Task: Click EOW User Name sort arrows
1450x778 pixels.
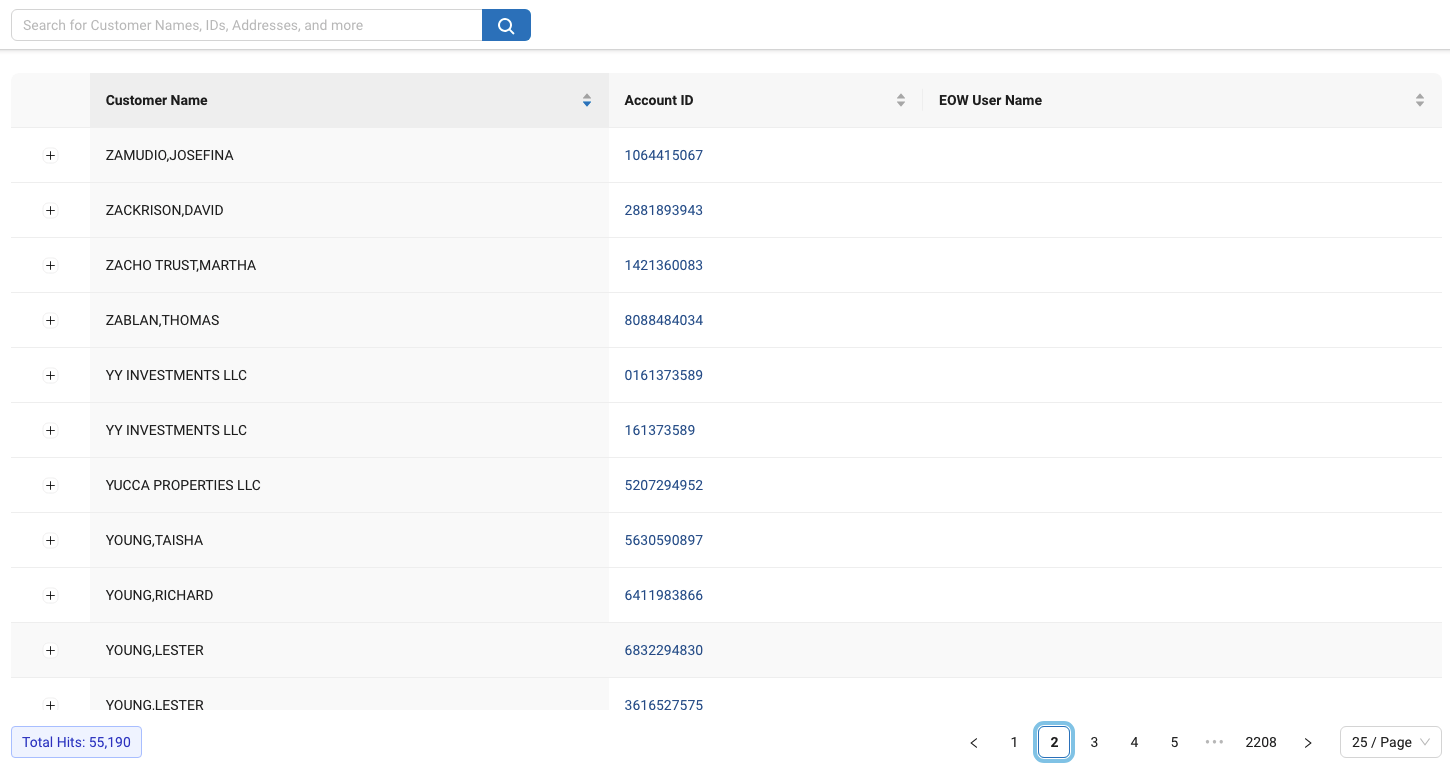Action: (x=1419, y=100)
